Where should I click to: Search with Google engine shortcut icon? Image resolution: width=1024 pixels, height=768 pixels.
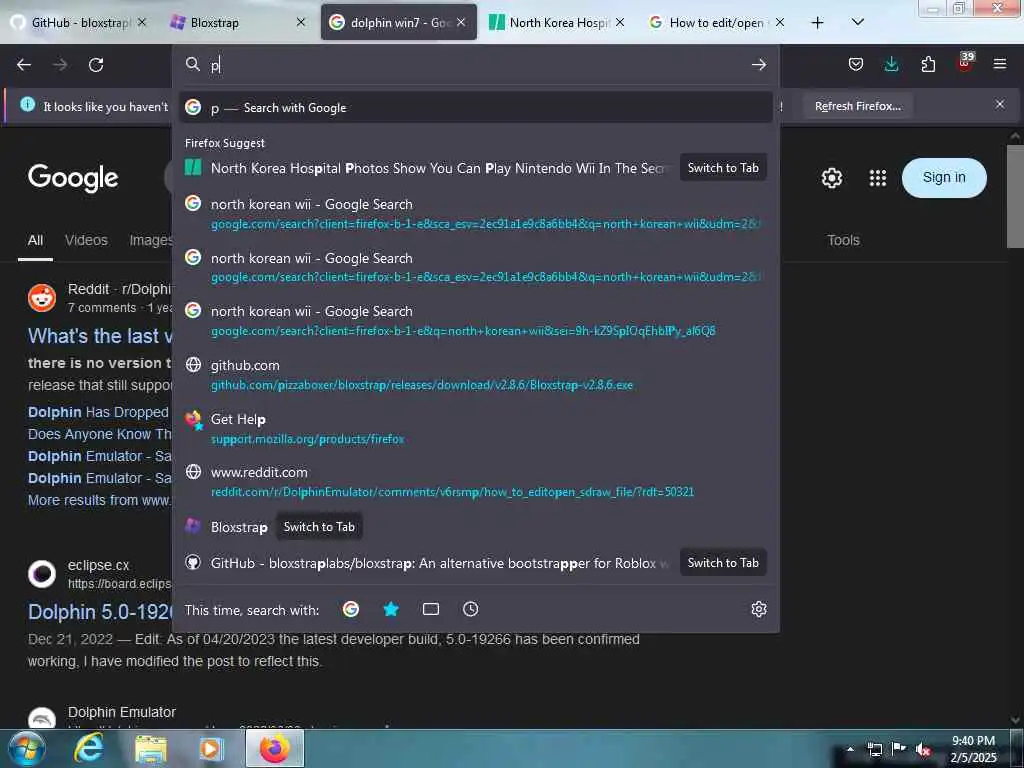click(351, 609)
